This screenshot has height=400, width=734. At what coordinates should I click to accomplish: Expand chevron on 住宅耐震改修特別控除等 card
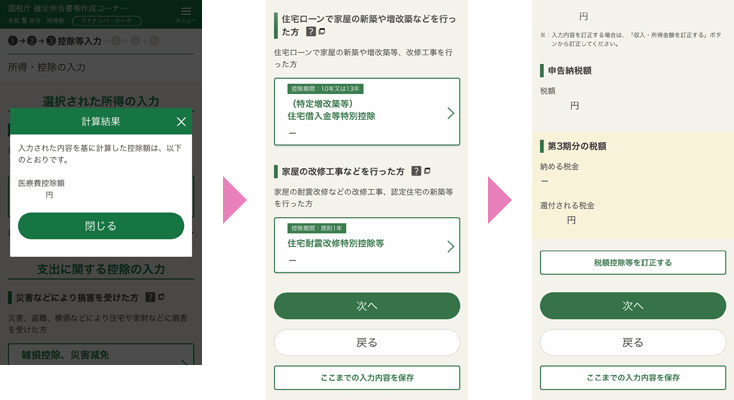tap(450, 246)
